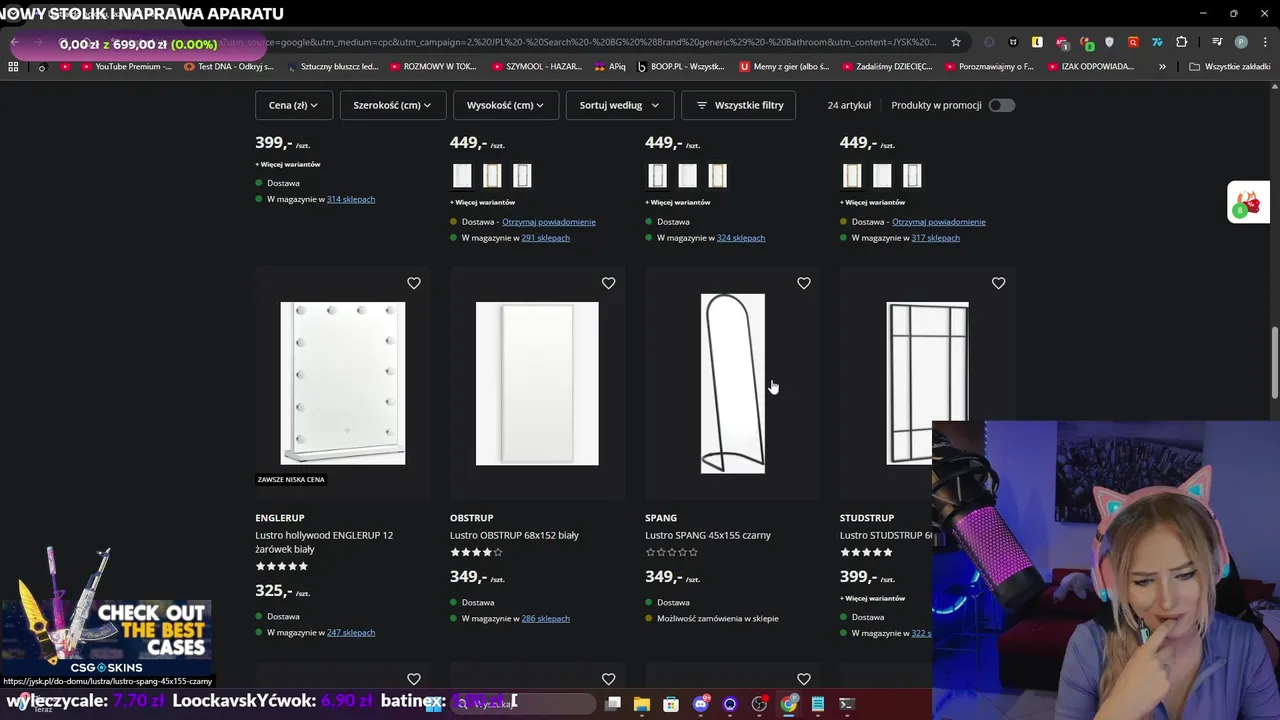Open Lustro SPANG 45x155 czarny product title

[708, 535]
